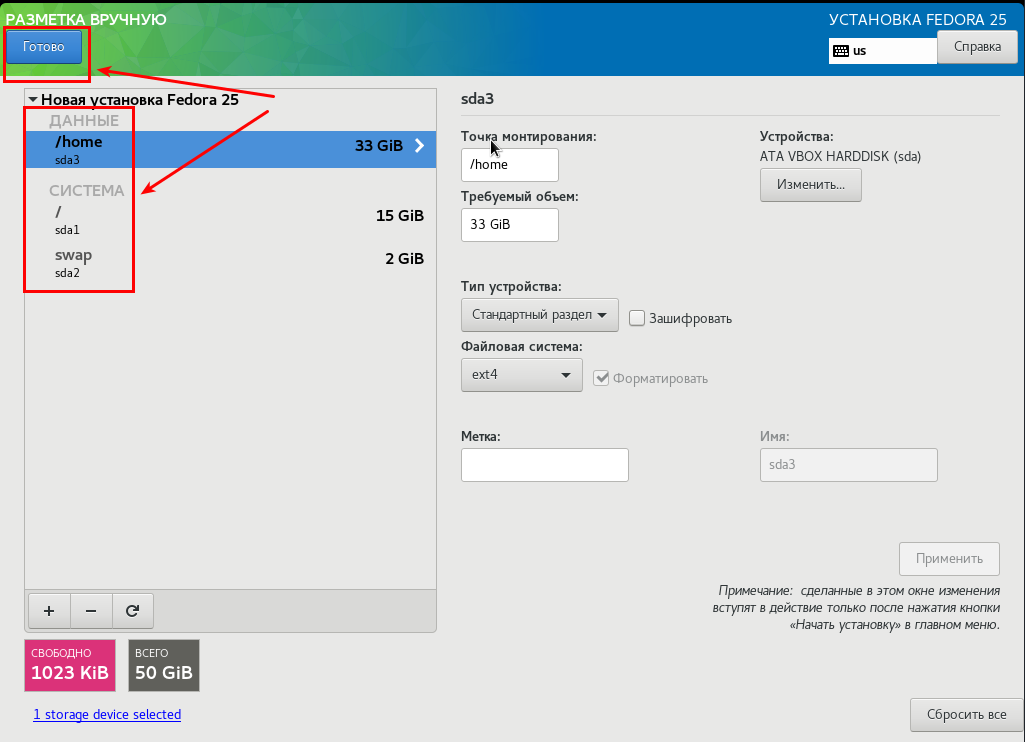Viewport: 1025px width, 742px height.
Task: Select the swap sda2 partition
Action: (230, 262)
